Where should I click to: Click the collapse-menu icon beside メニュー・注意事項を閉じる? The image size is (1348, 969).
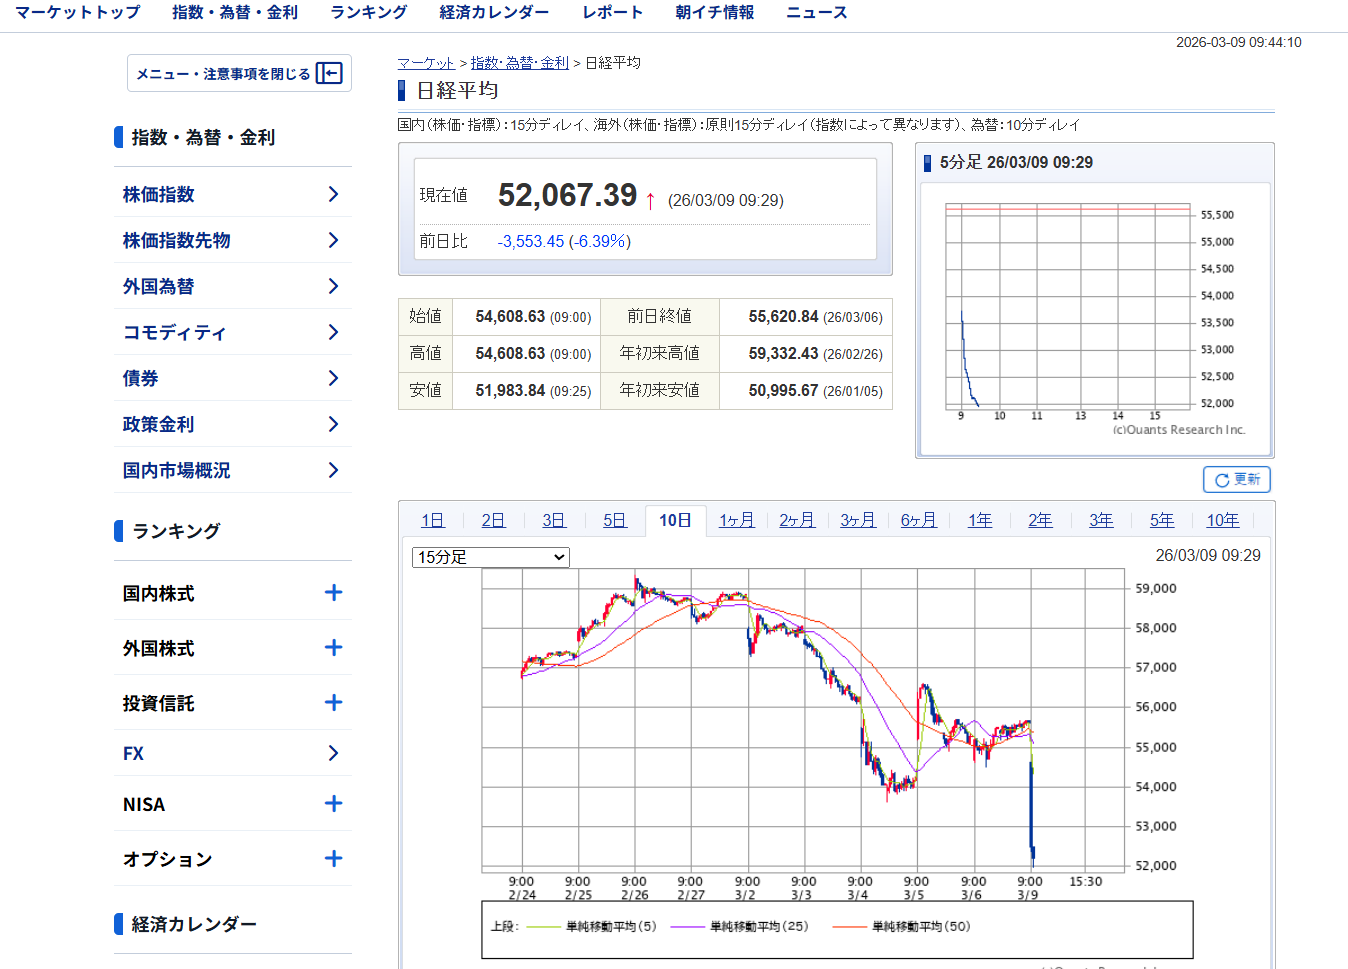pos(329,73)
